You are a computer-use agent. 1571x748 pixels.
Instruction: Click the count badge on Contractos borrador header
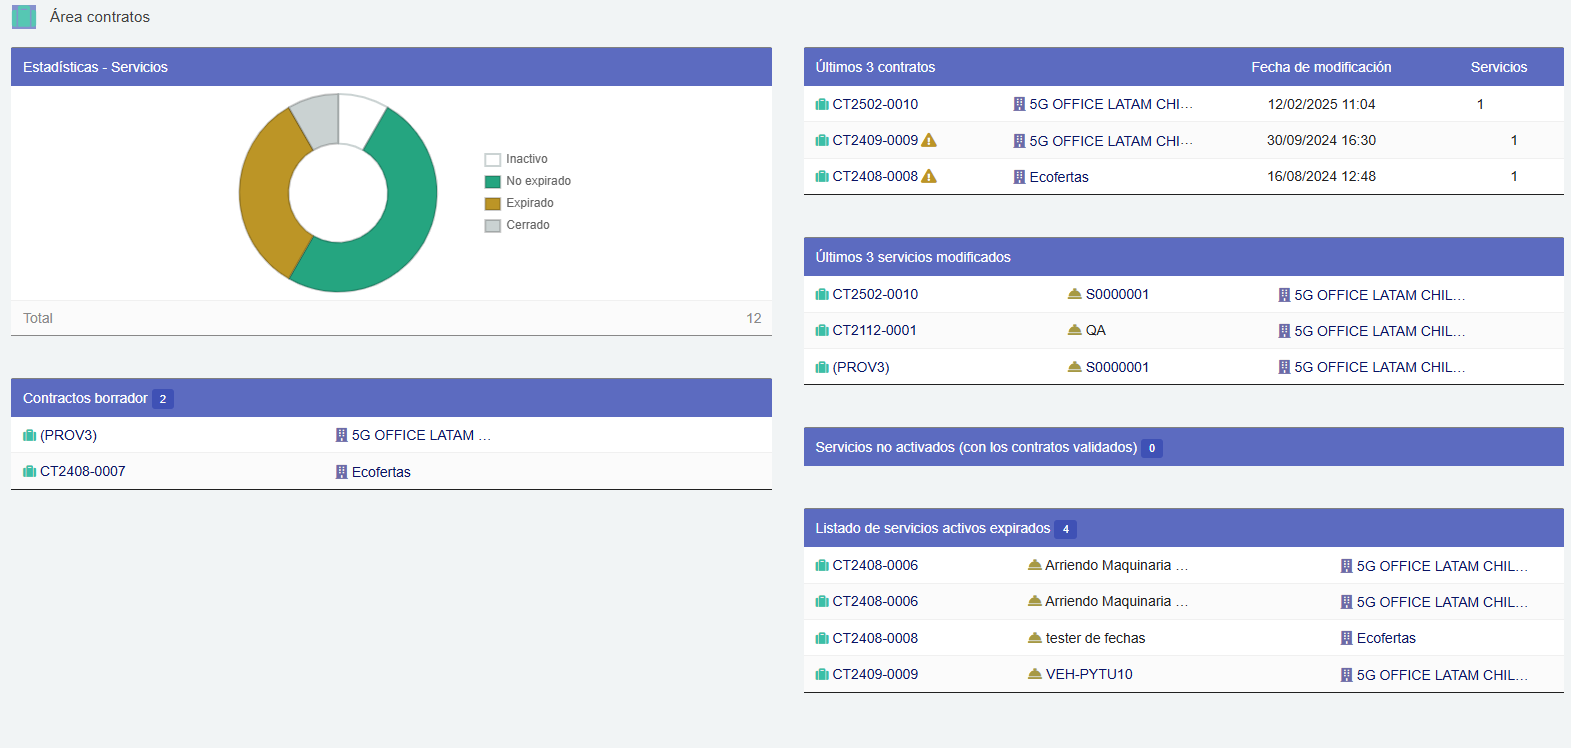pyautogui.click(x=163, y=399)
